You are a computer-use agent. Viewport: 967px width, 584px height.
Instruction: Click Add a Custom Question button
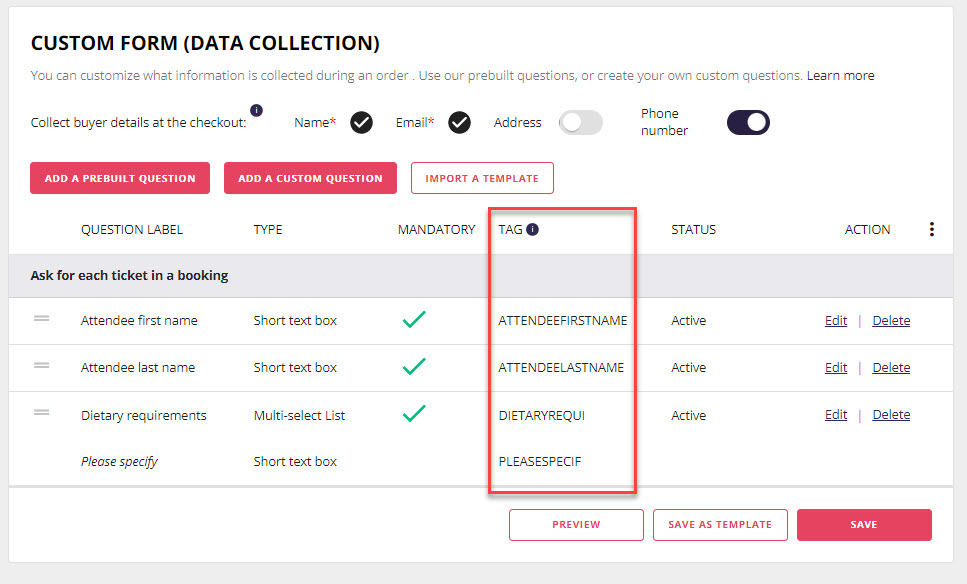pyautogui.click(x=310, y=178)
